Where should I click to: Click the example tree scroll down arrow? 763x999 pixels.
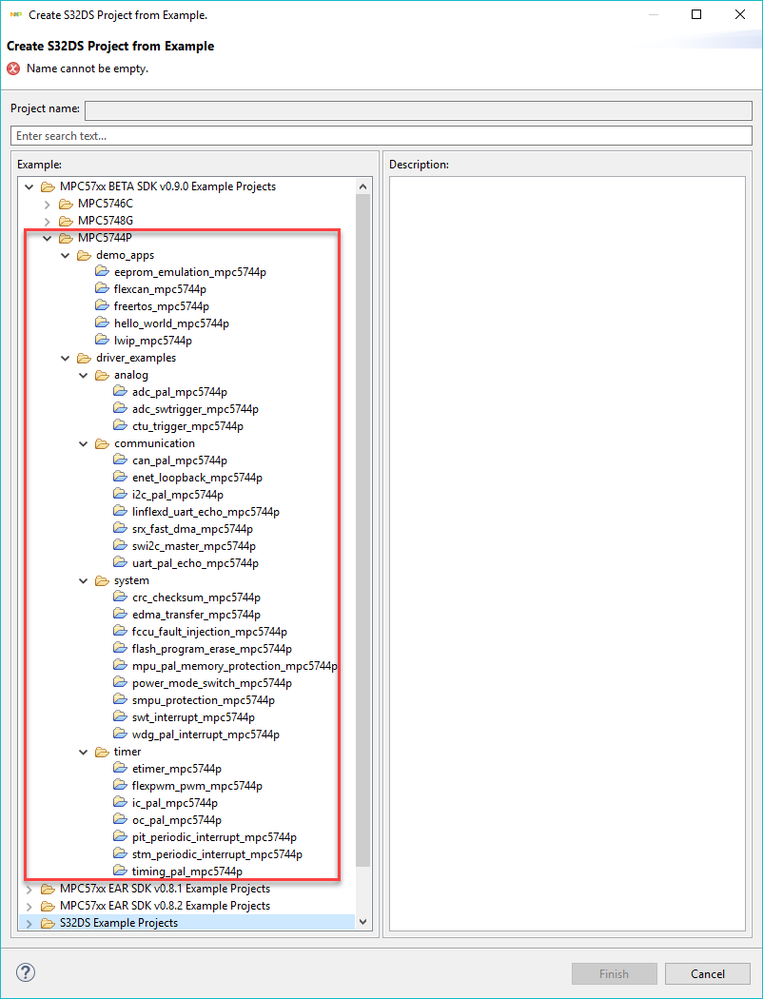[363, 922]
